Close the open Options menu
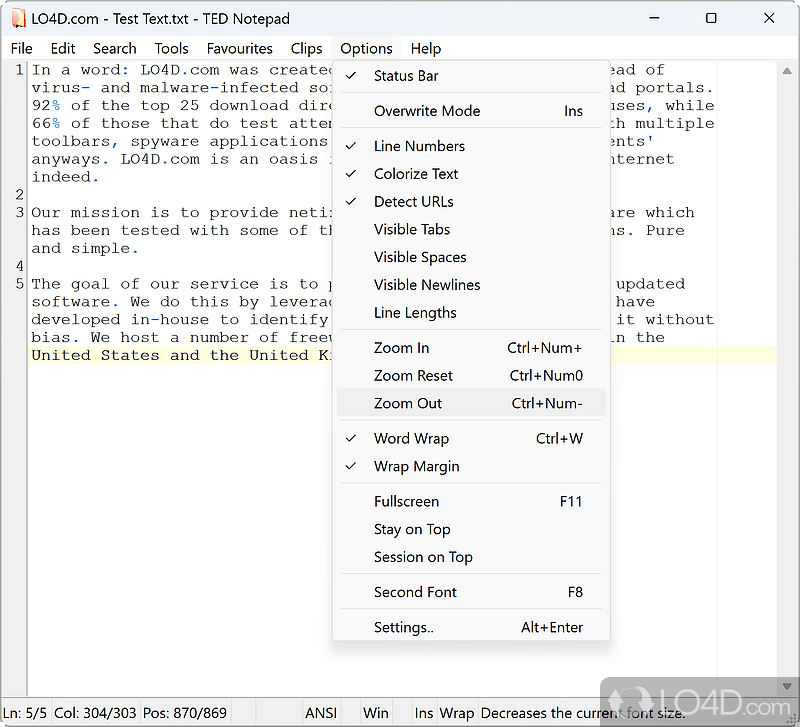The image size is (800, 727). pyautogui.click(x=366, y=48)
